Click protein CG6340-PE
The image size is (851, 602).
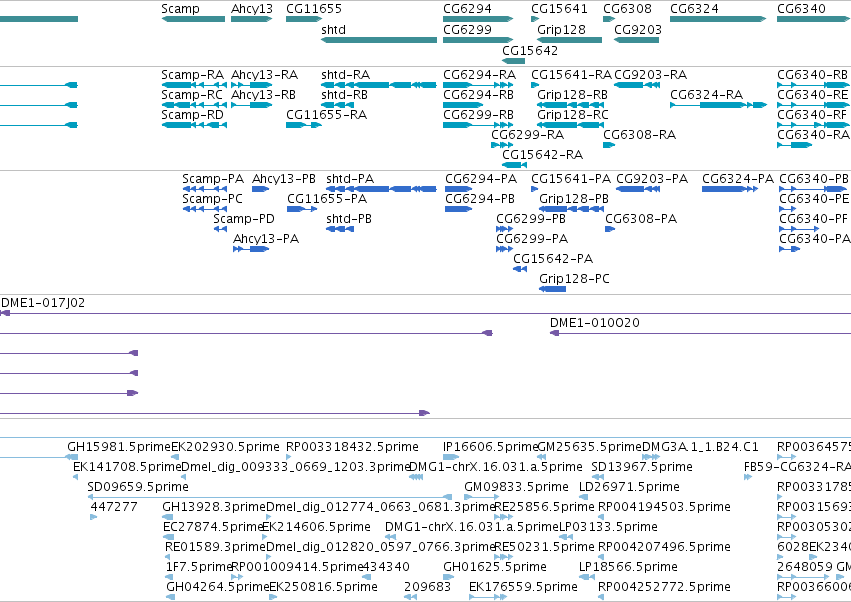click(x=814, y=199)
